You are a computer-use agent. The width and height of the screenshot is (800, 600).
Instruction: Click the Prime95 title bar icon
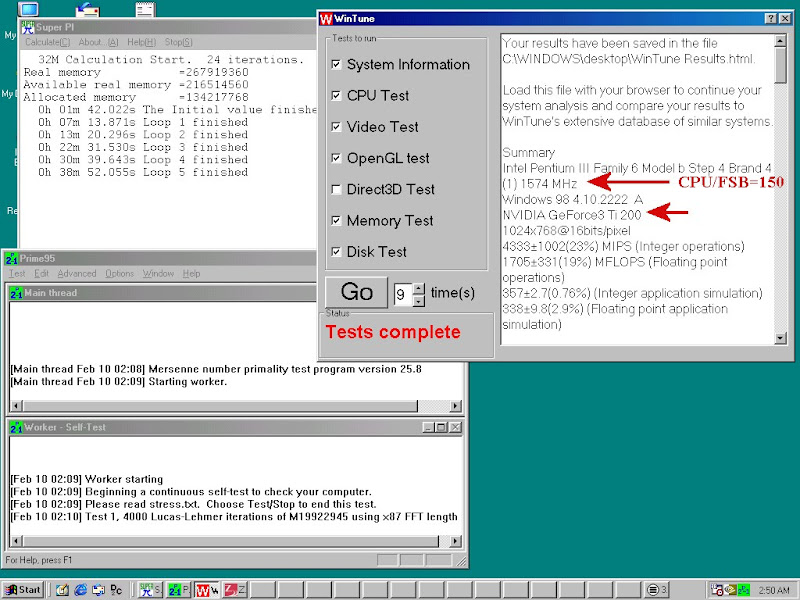pos(11,259)
